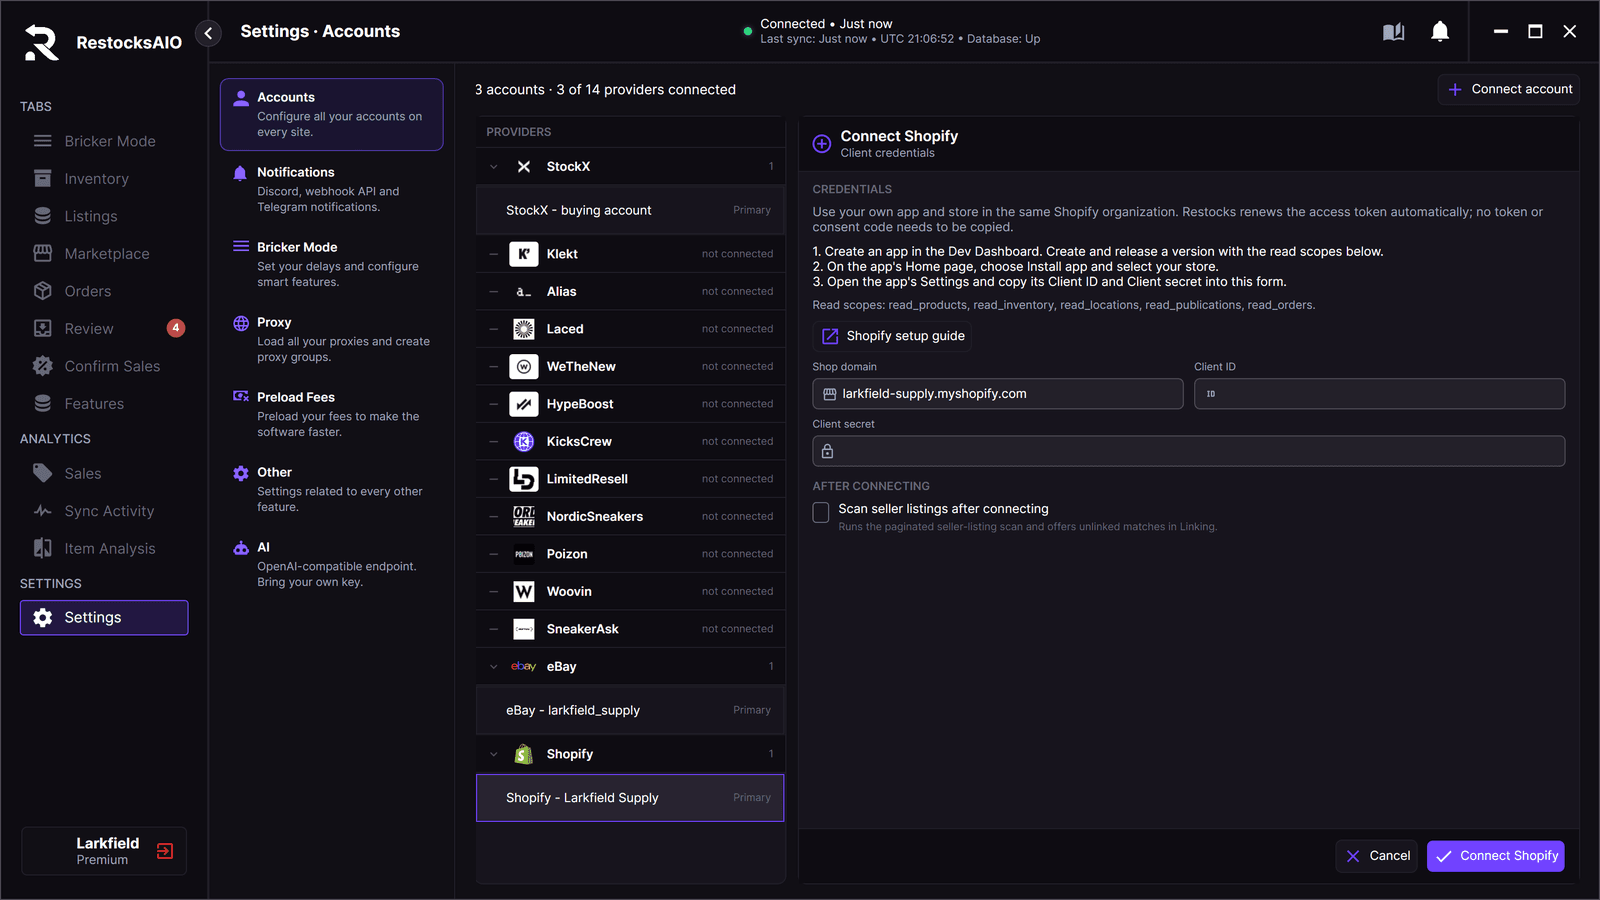The image size is (1600, 900).
Task: Open the Item Analysis tab
Action: point(104,548)
